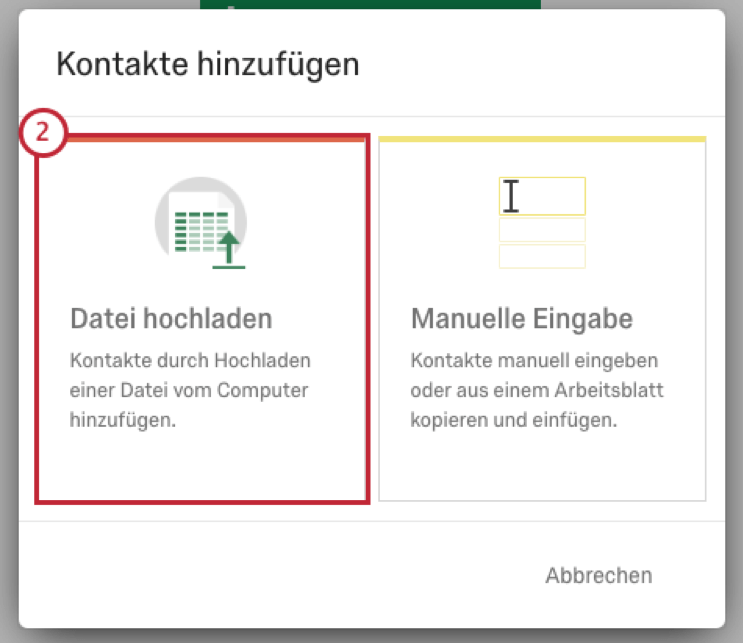The width and height of the screenshot is (743, 643).
Task: Click the manual entry text-fields icon
Action: pos(542,223)
